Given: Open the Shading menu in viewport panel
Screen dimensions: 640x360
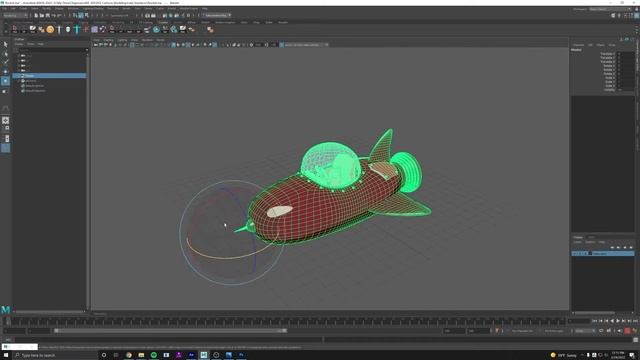Looking at the screenshot, I should tap(108, 40).
